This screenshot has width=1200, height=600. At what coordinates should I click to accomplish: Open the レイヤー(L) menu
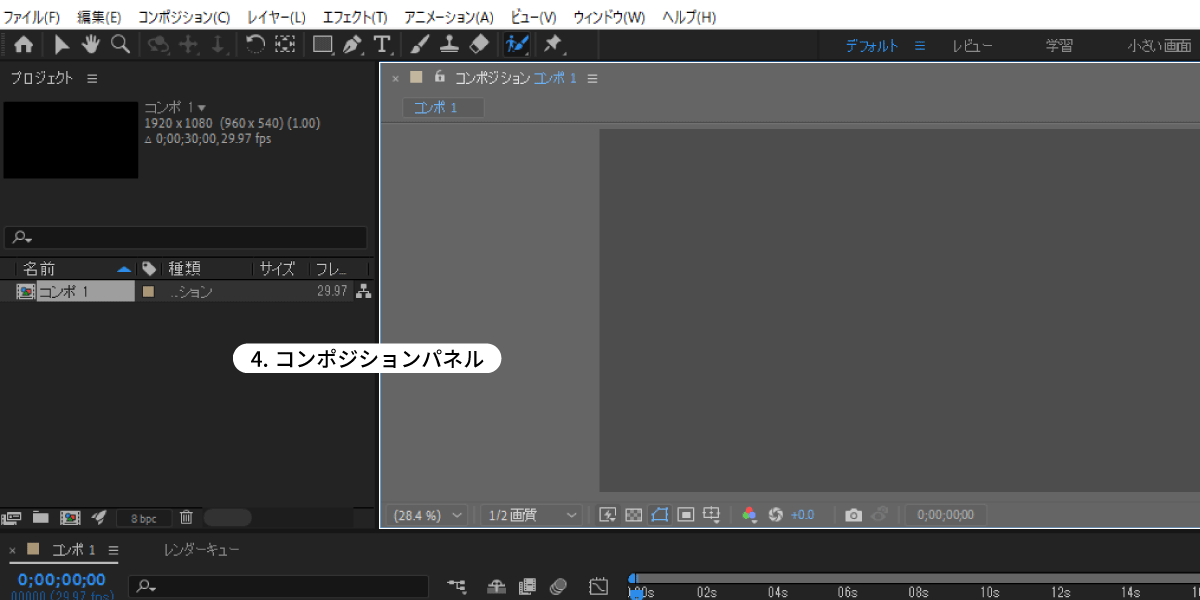[276, 18]
